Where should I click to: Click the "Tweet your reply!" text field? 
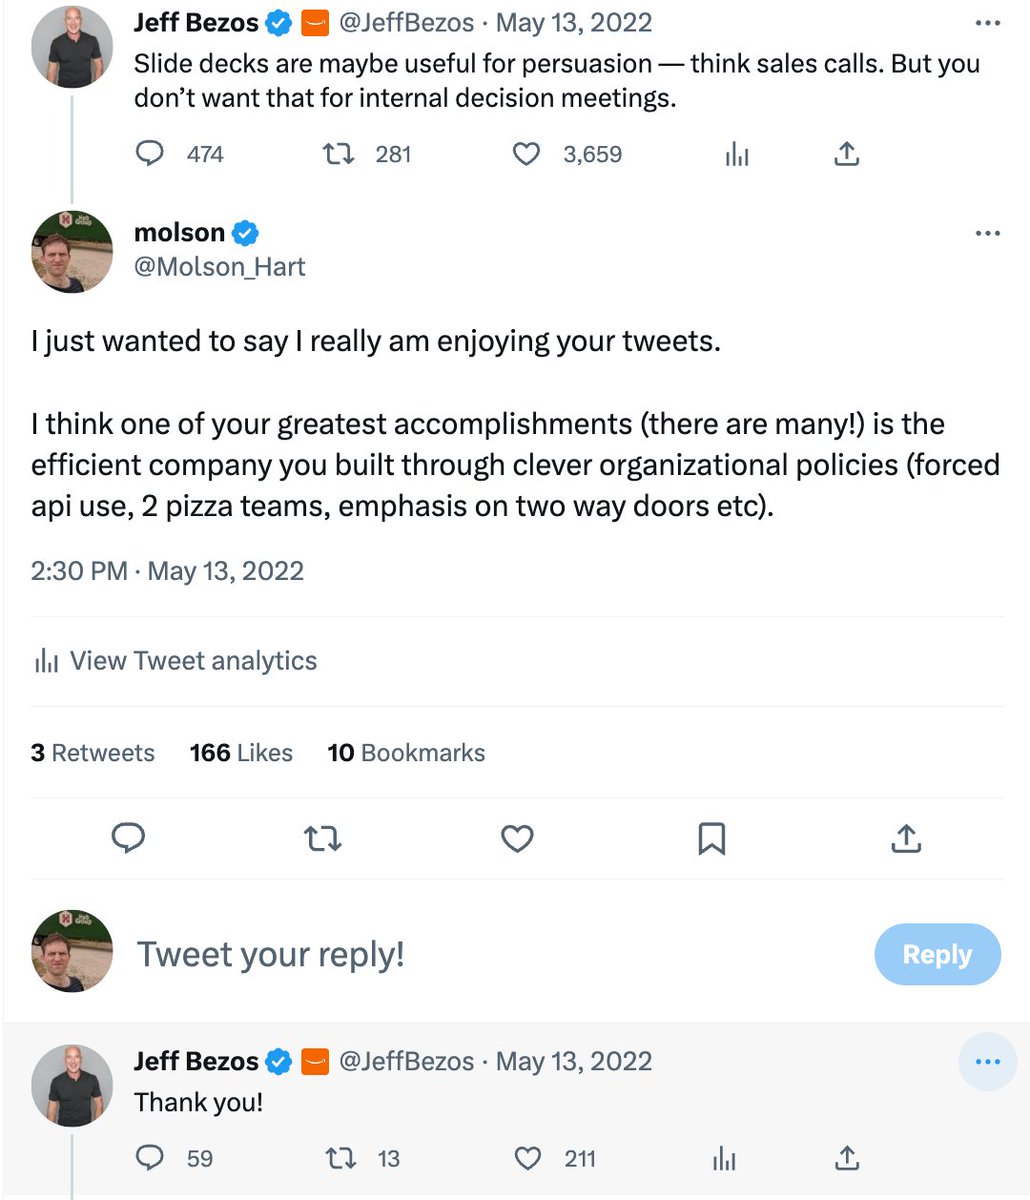pos(400,955)
